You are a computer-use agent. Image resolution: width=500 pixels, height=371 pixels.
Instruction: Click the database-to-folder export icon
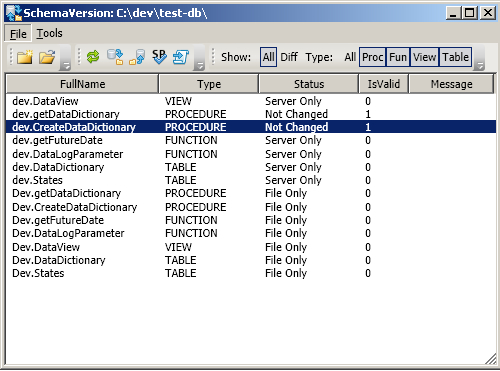pos(115,57)
